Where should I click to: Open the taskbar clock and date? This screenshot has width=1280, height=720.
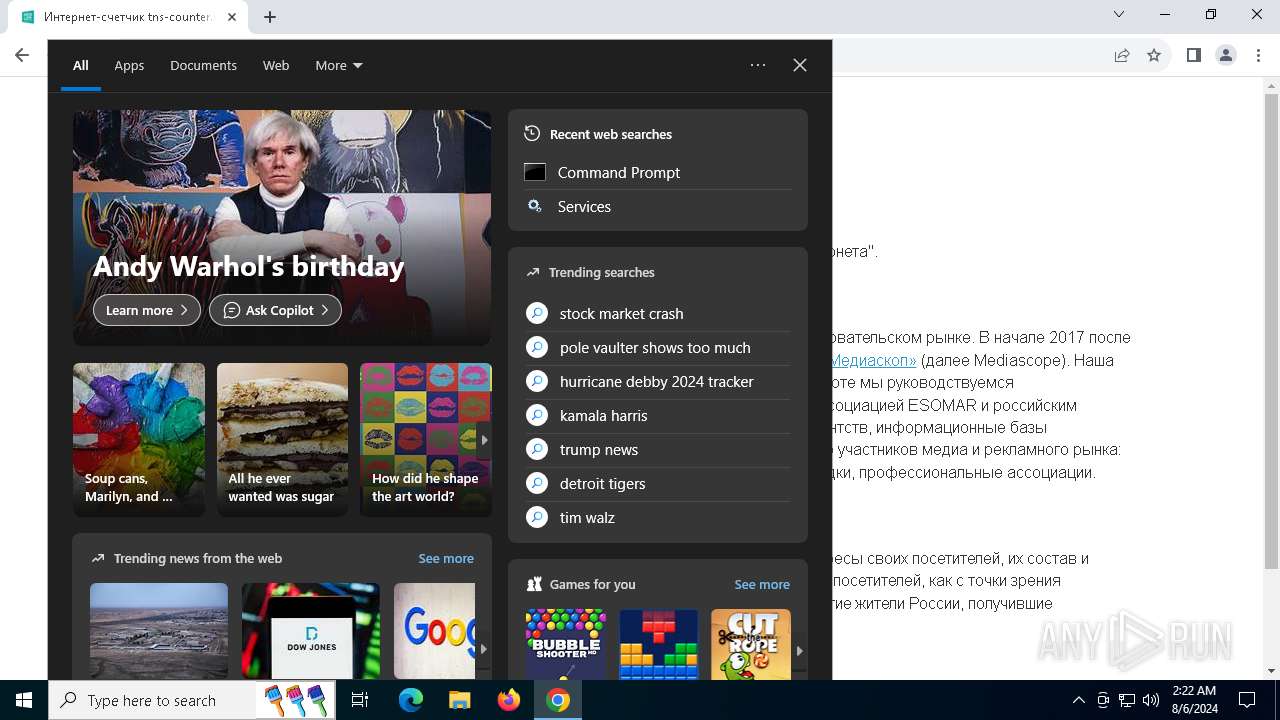pos(1194,700)
